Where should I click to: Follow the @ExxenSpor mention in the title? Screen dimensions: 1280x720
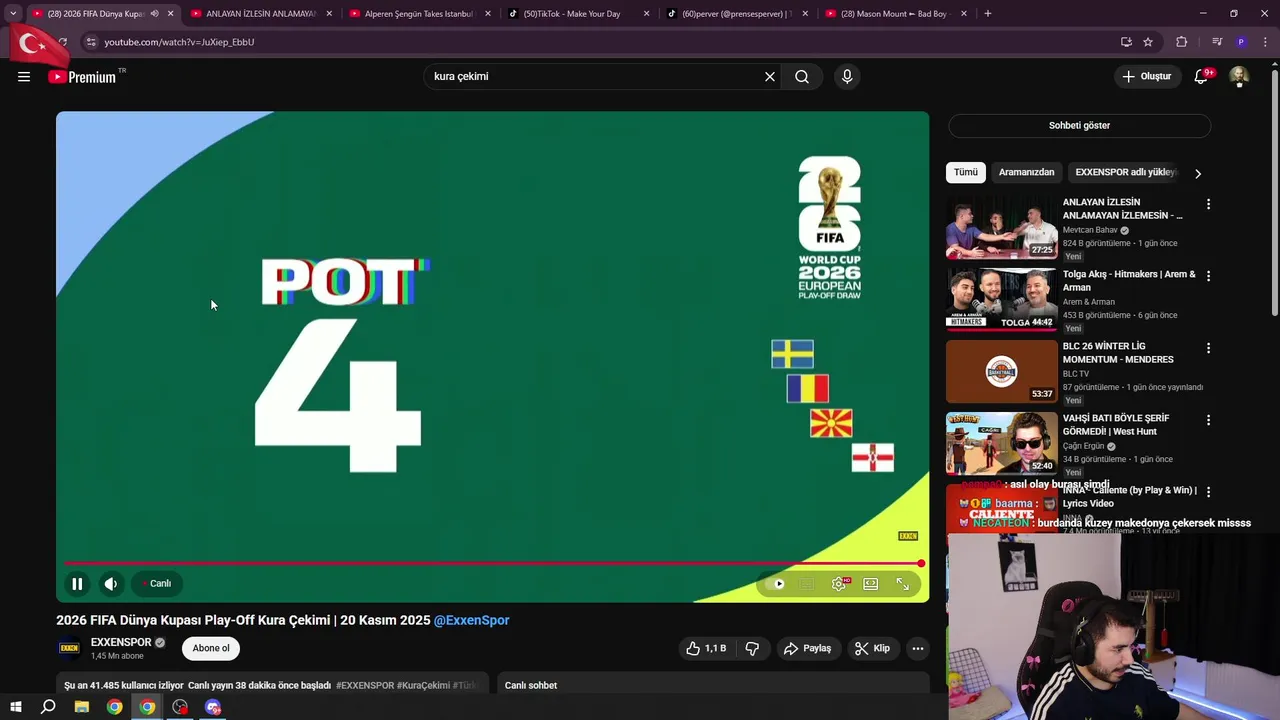(472, 620)
